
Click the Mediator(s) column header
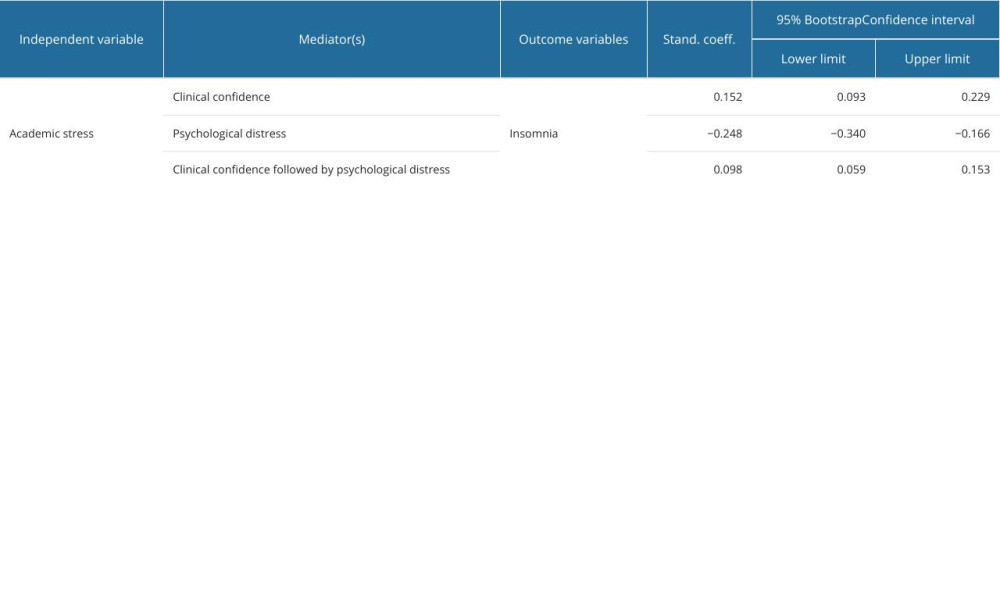click(332, 40)
